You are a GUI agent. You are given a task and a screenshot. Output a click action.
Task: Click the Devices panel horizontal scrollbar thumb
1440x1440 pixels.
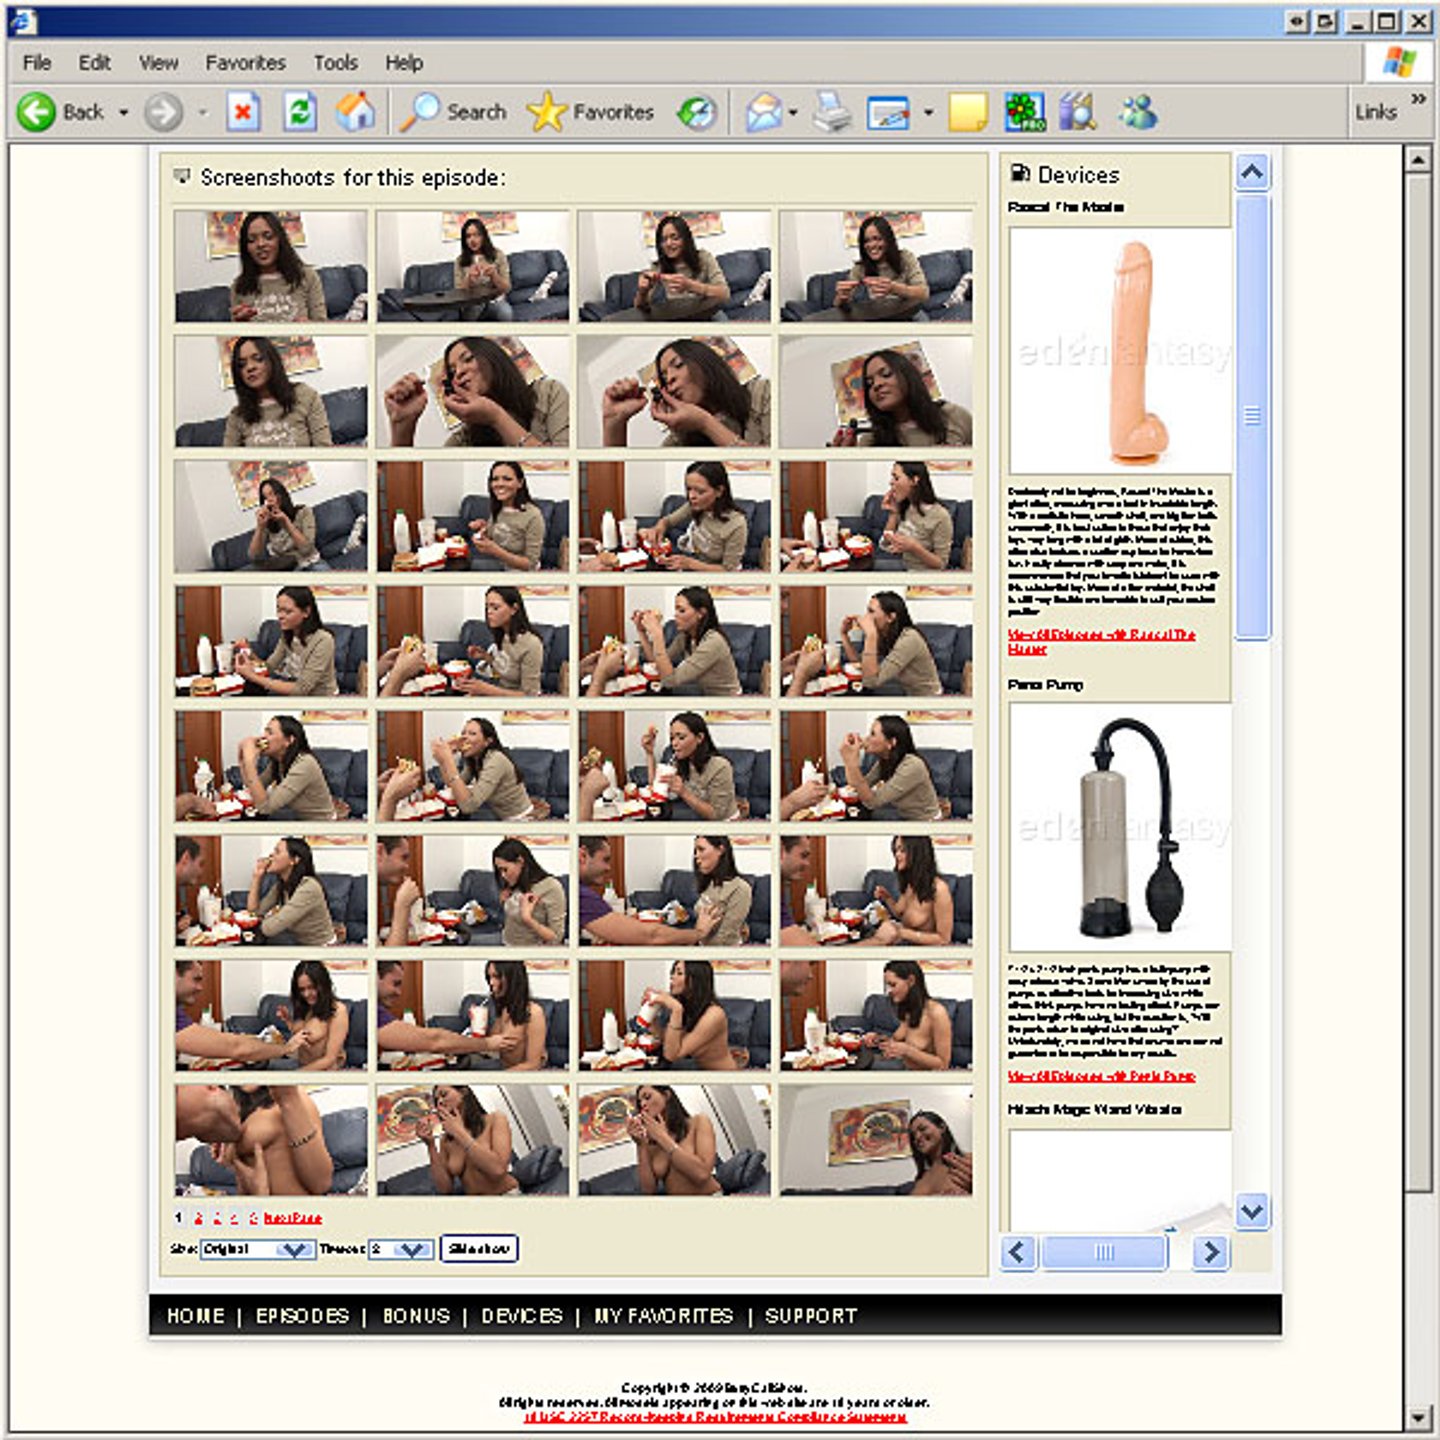(1104, 1252)
